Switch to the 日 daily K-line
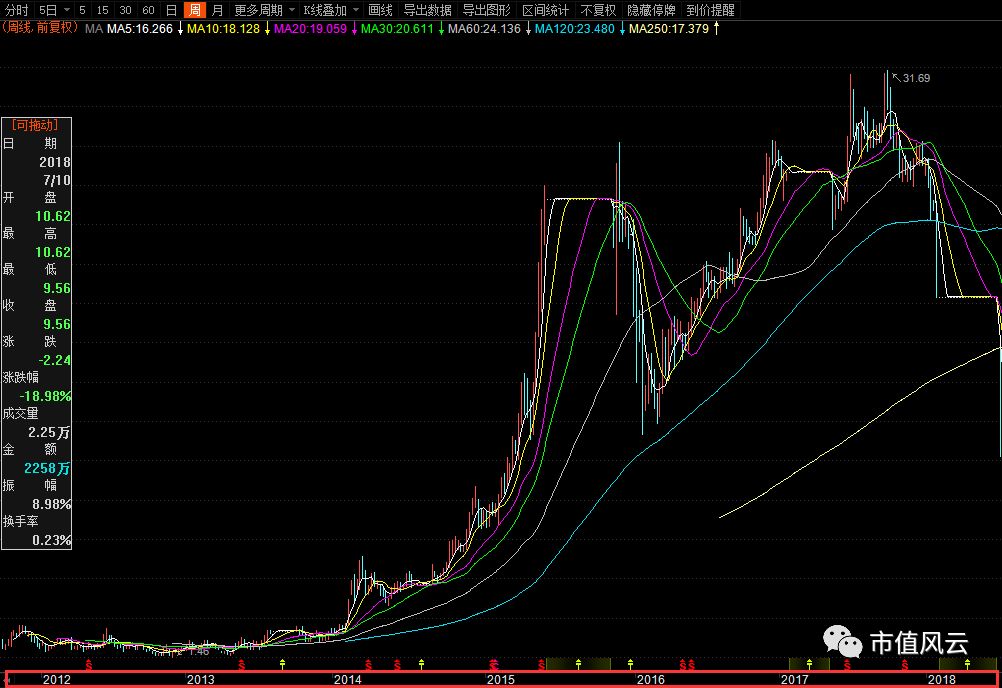Image resolution: width=1002 pixels, height=688 pixels. tap(171, 10)
